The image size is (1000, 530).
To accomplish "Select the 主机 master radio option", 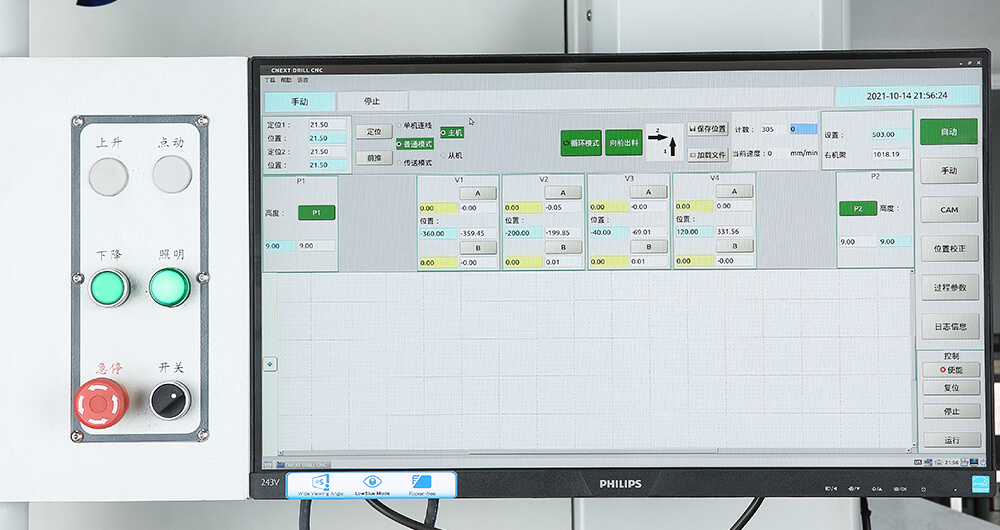I will click(452, 132).
